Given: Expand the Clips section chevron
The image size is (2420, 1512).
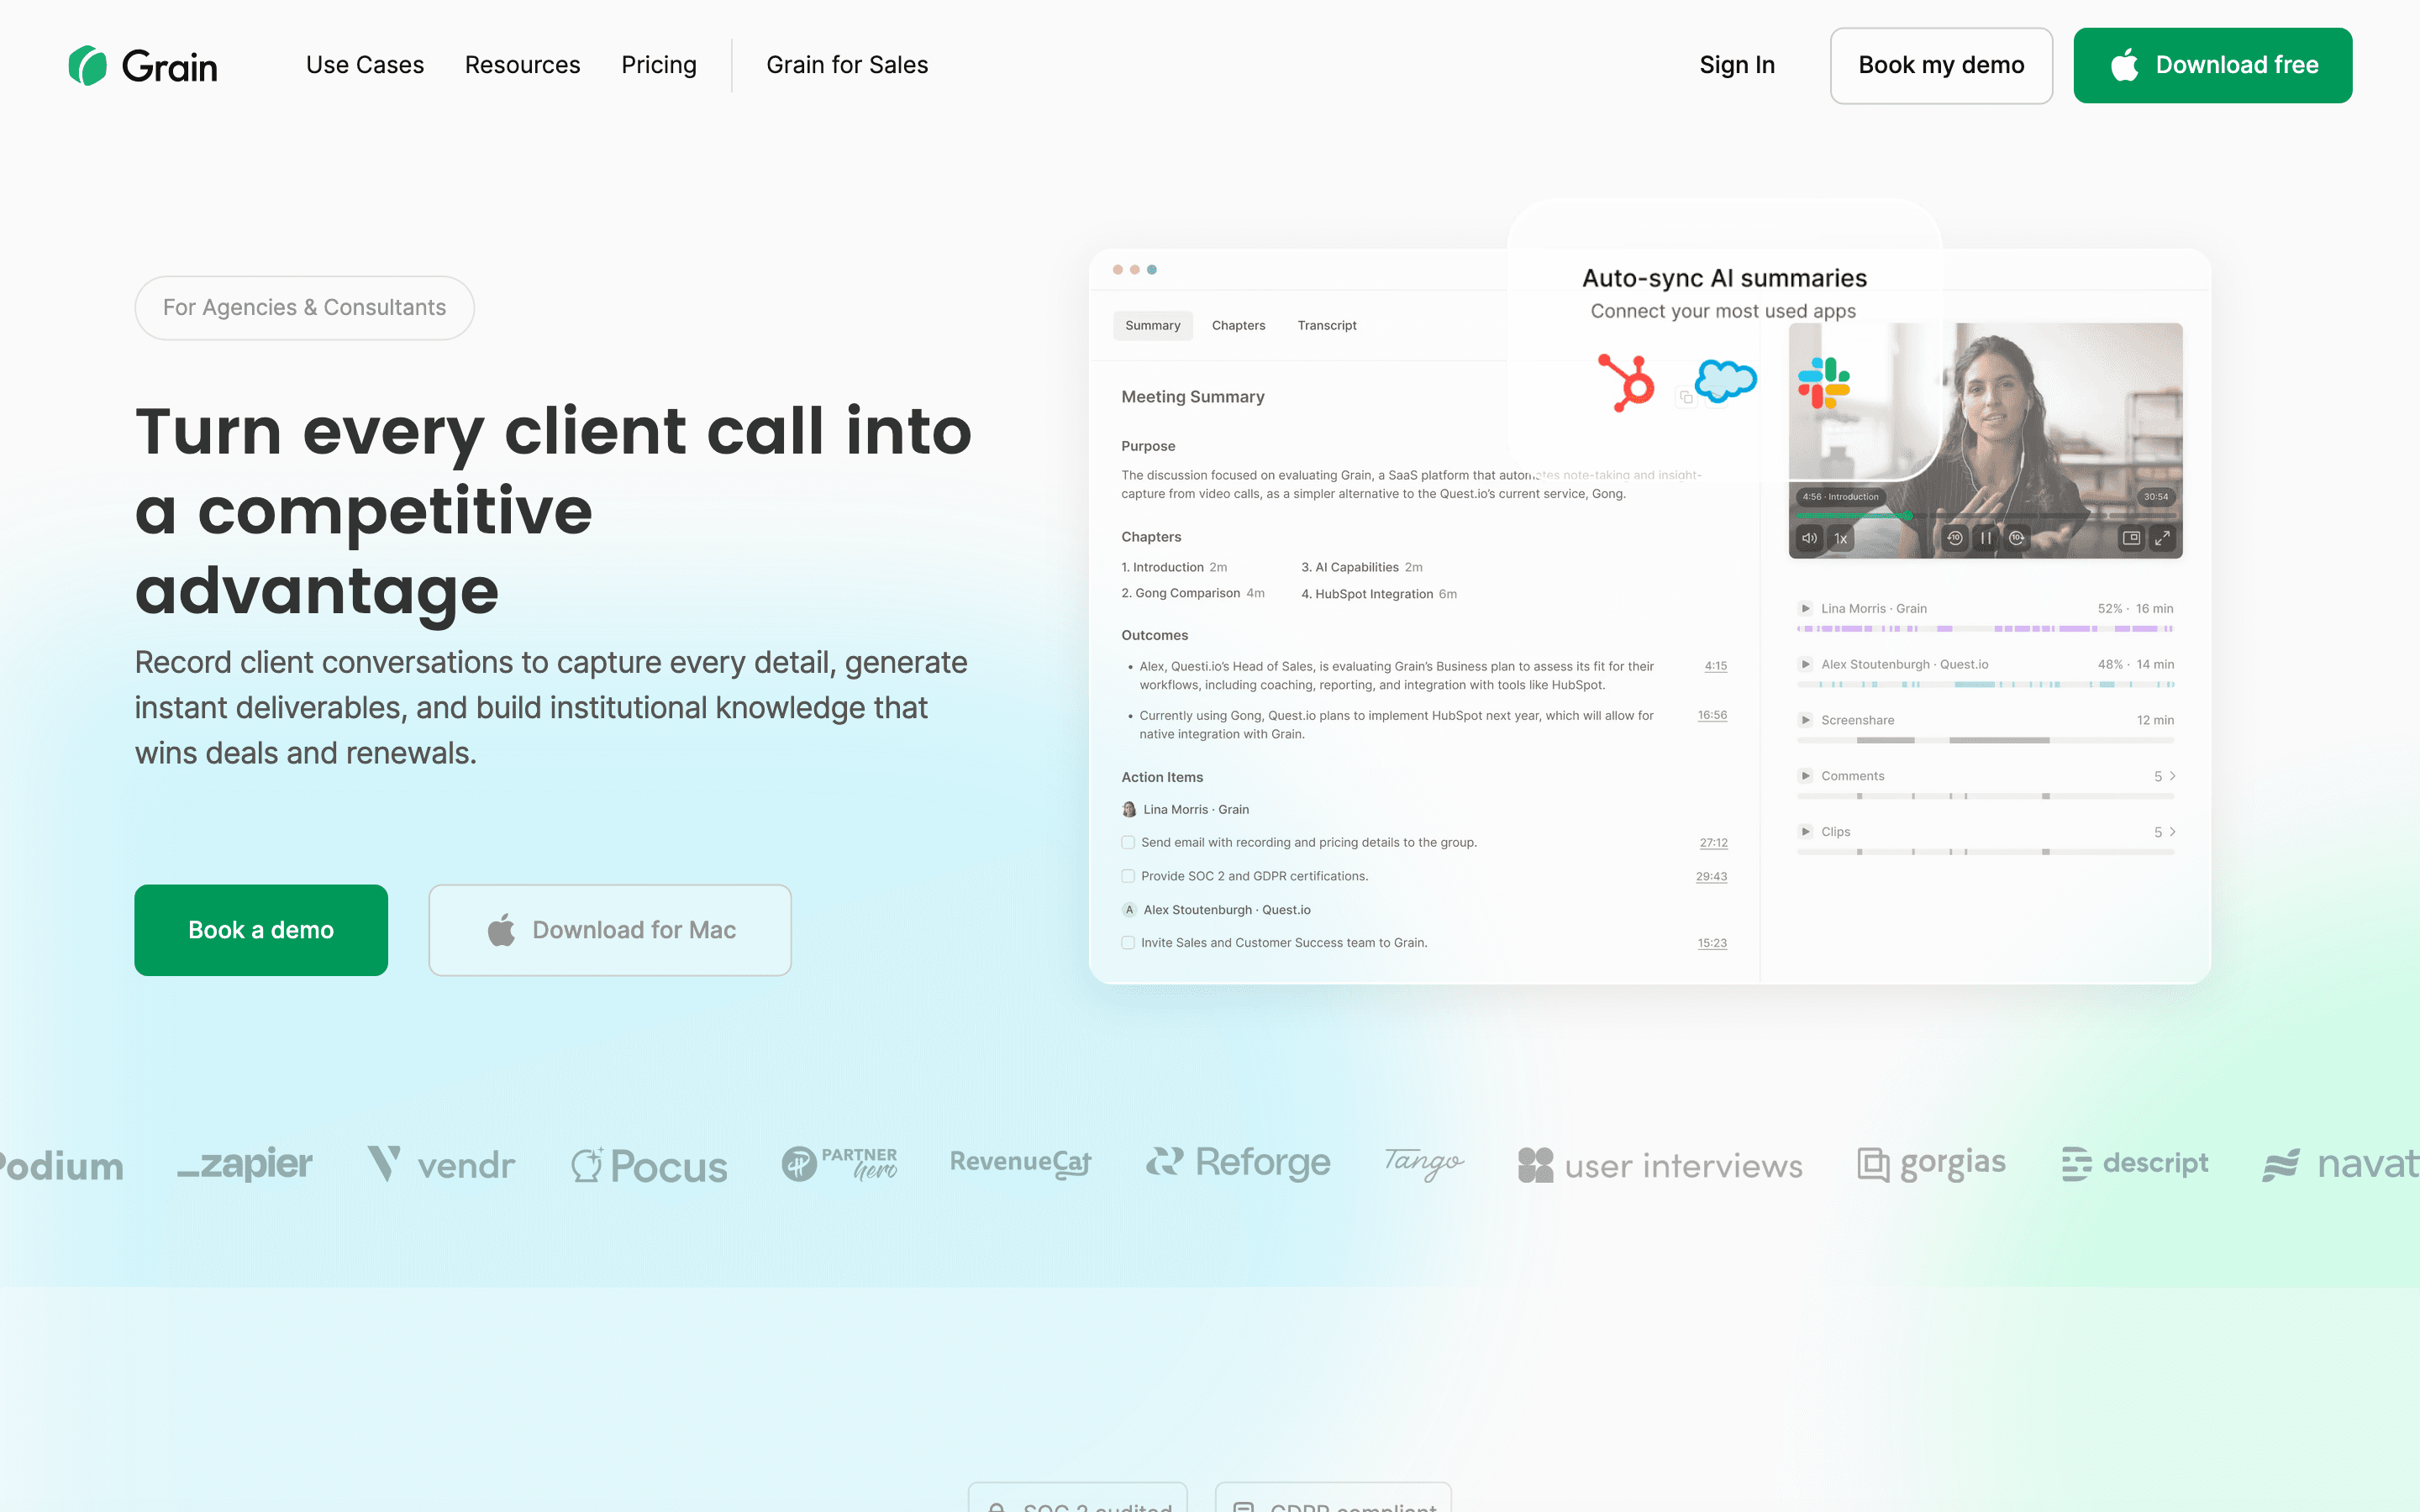Looking at the screenshot, I should tap(2172, 832).
